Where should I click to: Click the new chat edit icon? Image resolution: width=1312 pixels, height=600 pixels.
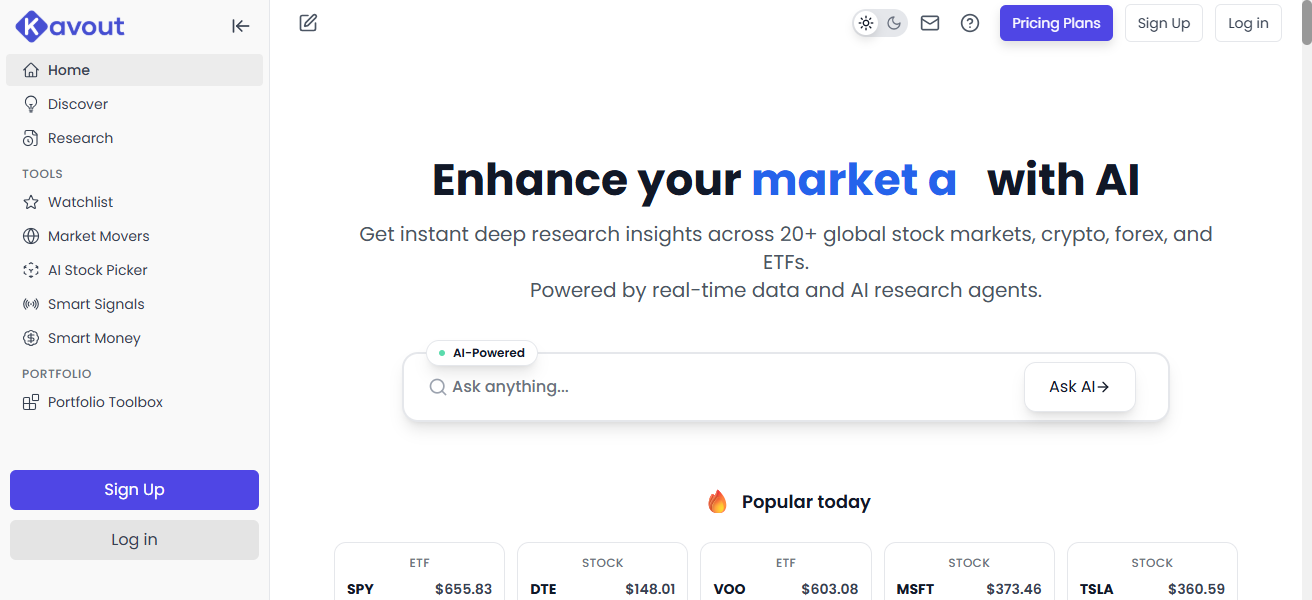tap(308, 23)
